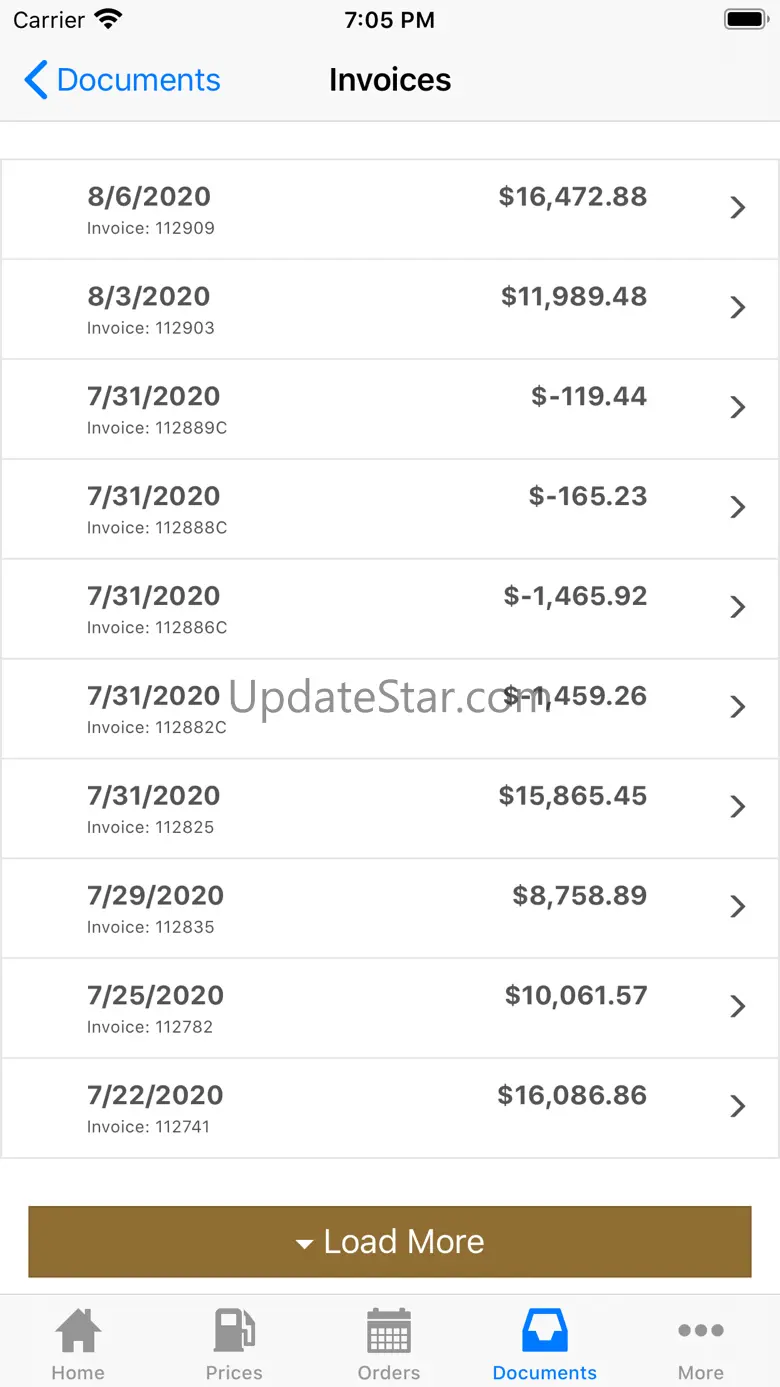The height and width of the screenshot is (1387, 780).
Task: Open the Prices fuel pump icon
Action: 234,1330
